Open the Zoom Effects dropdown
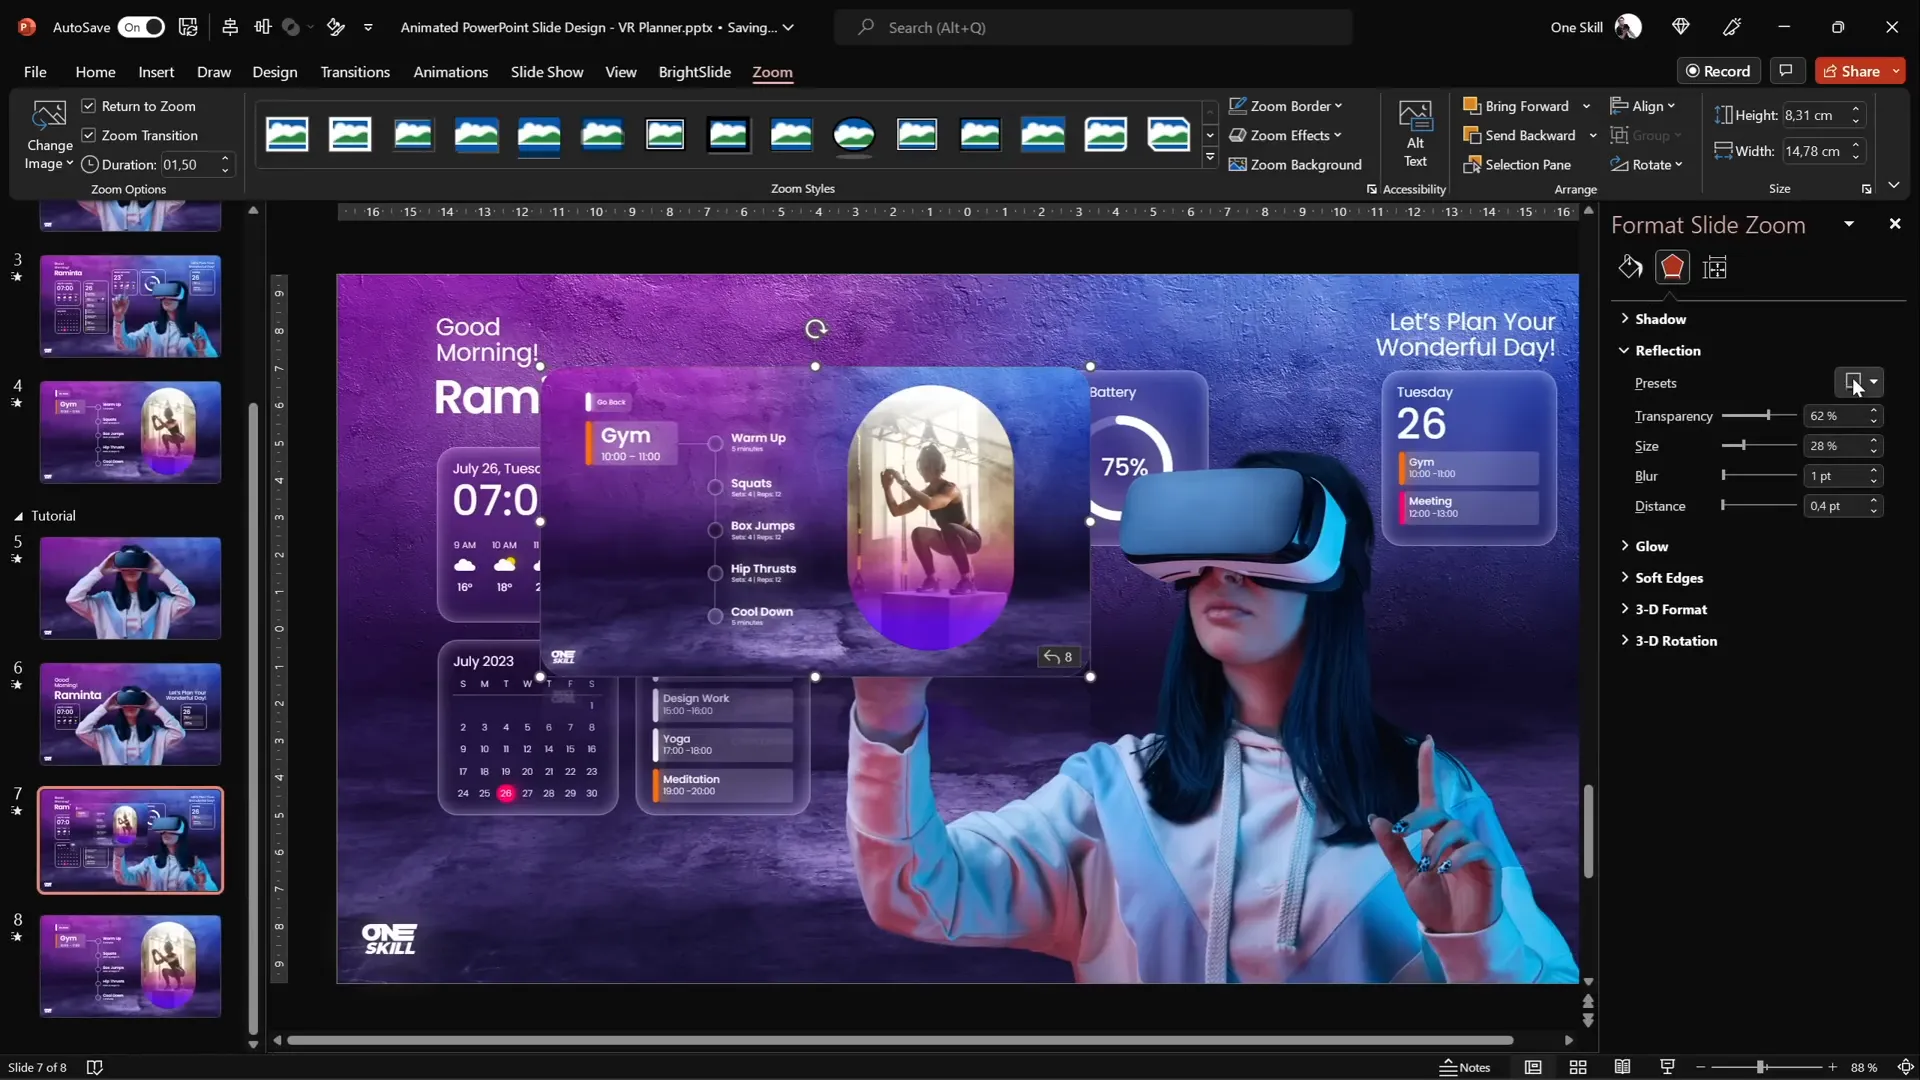This screenshot has height=1080, width=1920. (1286, 135)
